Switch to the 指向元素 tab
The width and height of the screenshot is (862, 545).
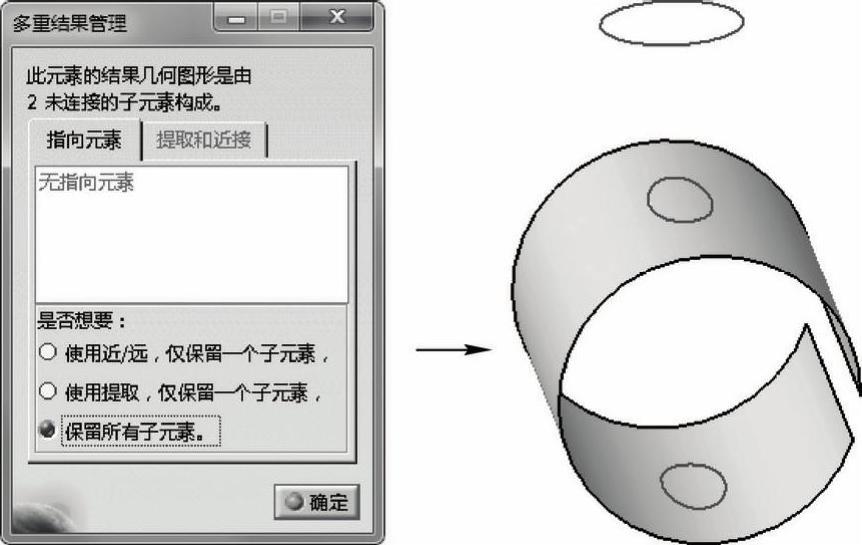point(85,140)
